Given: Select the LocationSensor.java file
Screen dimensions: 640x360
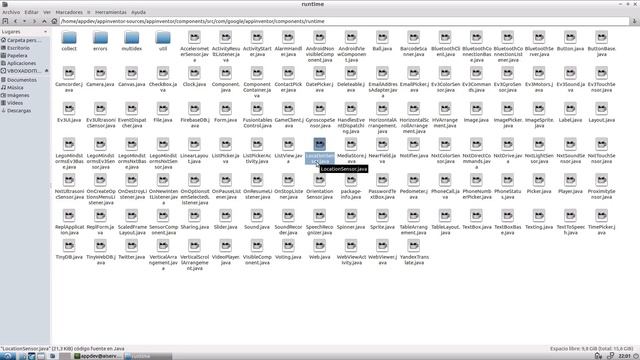Looking at the screenshot, I should pyautogui.click(x=320, y=150).
